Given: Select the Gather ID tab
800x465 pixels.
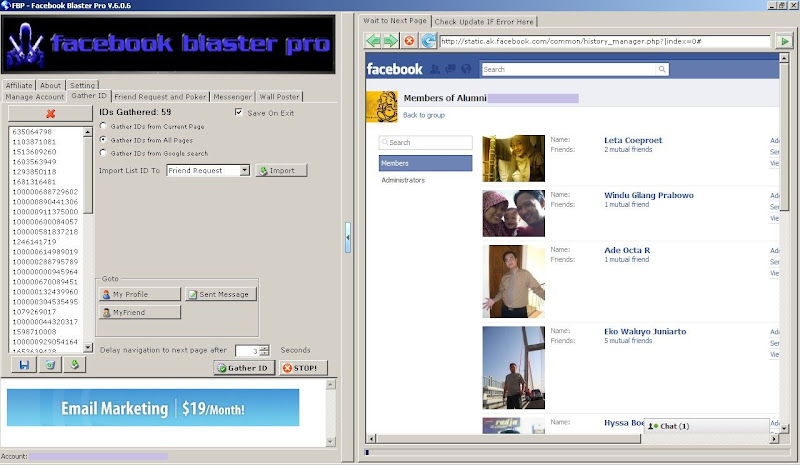Looking at the screenshot, I should (89, 95).
